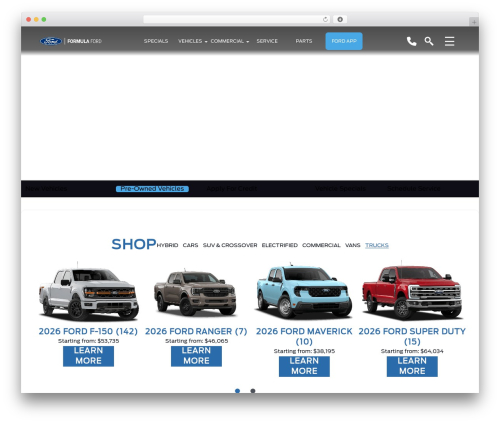Select the SUV & Crossover tab
This screenshot has height=423, width=500.
point(230,245)
